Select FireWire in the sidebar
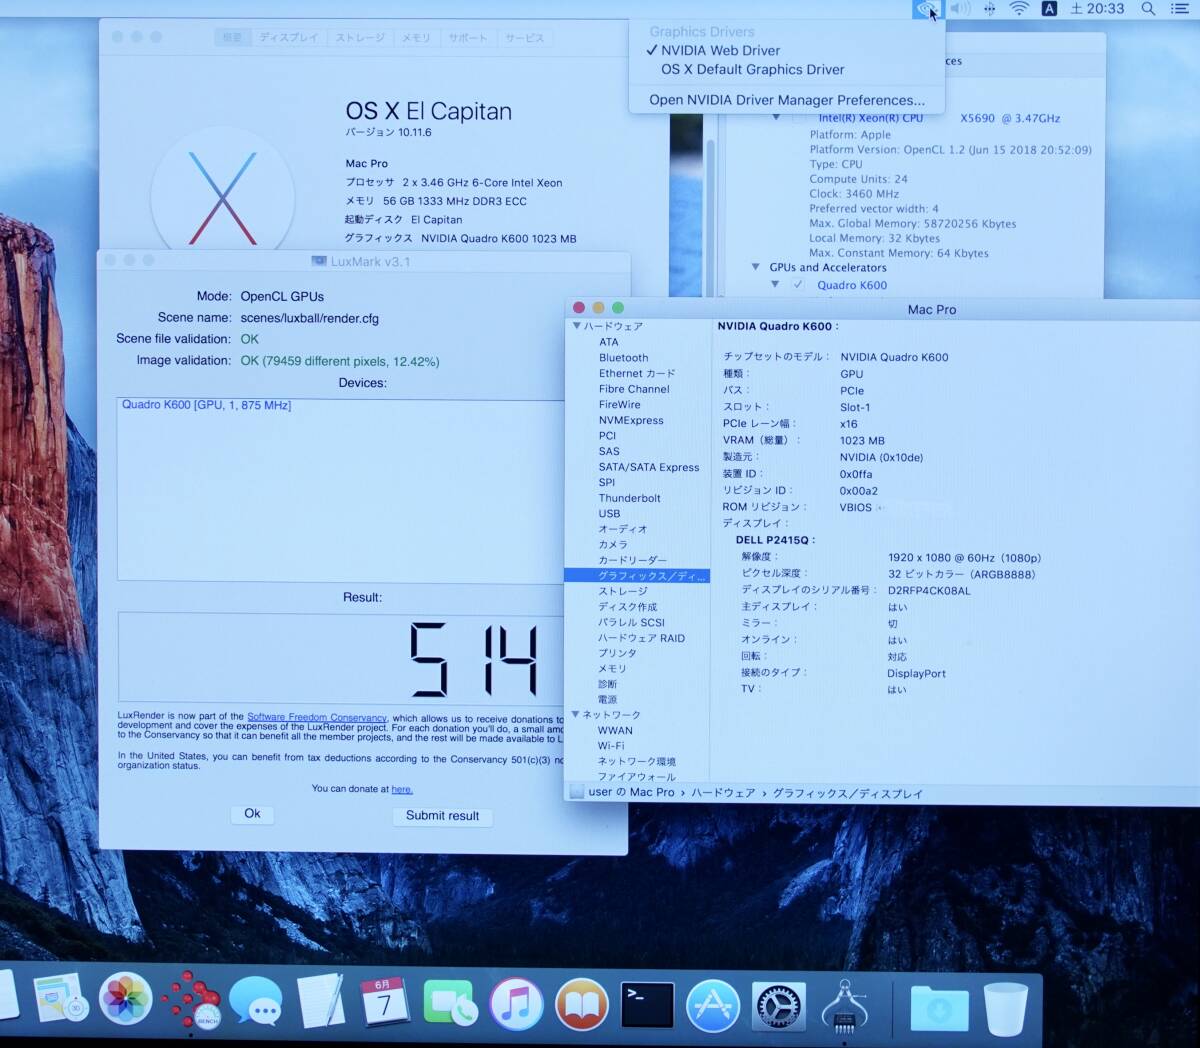 click(x=620, y=405)
